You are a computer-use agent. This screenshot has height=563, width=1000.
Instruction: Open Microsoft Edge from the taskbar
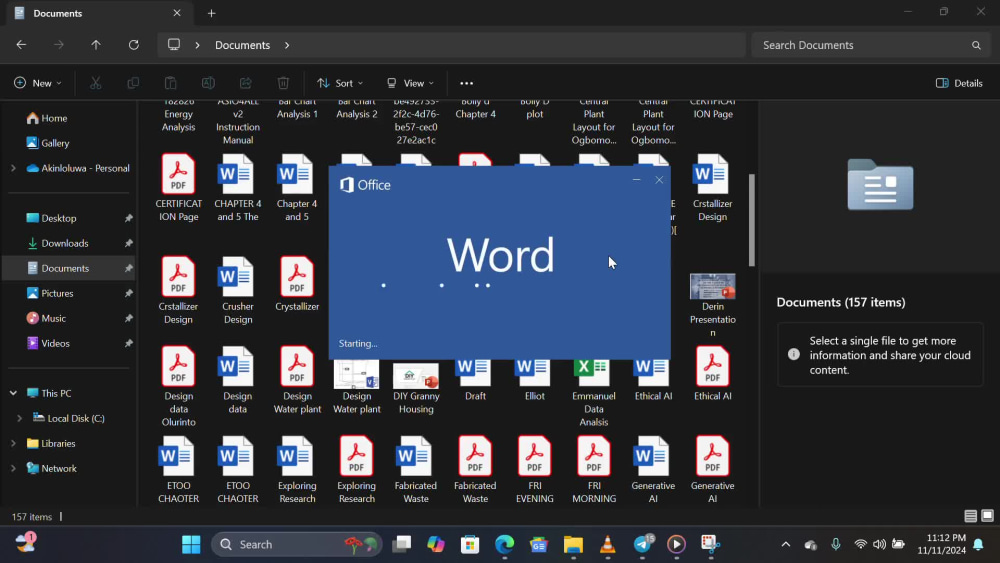click(504, 544)
